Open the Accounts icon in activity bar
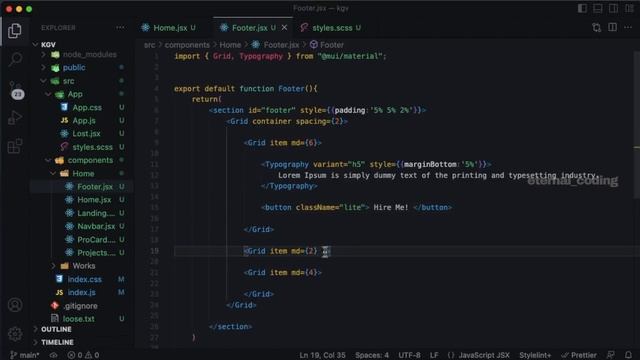The image size is (640, 360). tap(15, 305)
